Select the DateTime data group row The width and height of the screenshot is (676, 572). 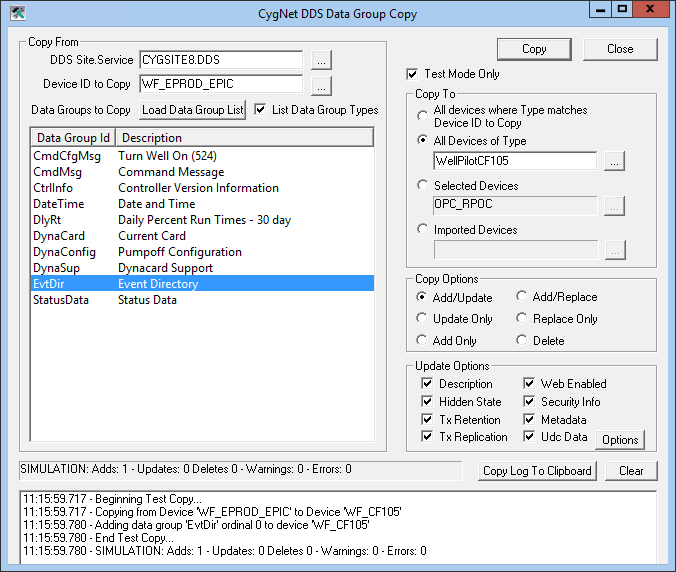(x=203, y=204)
